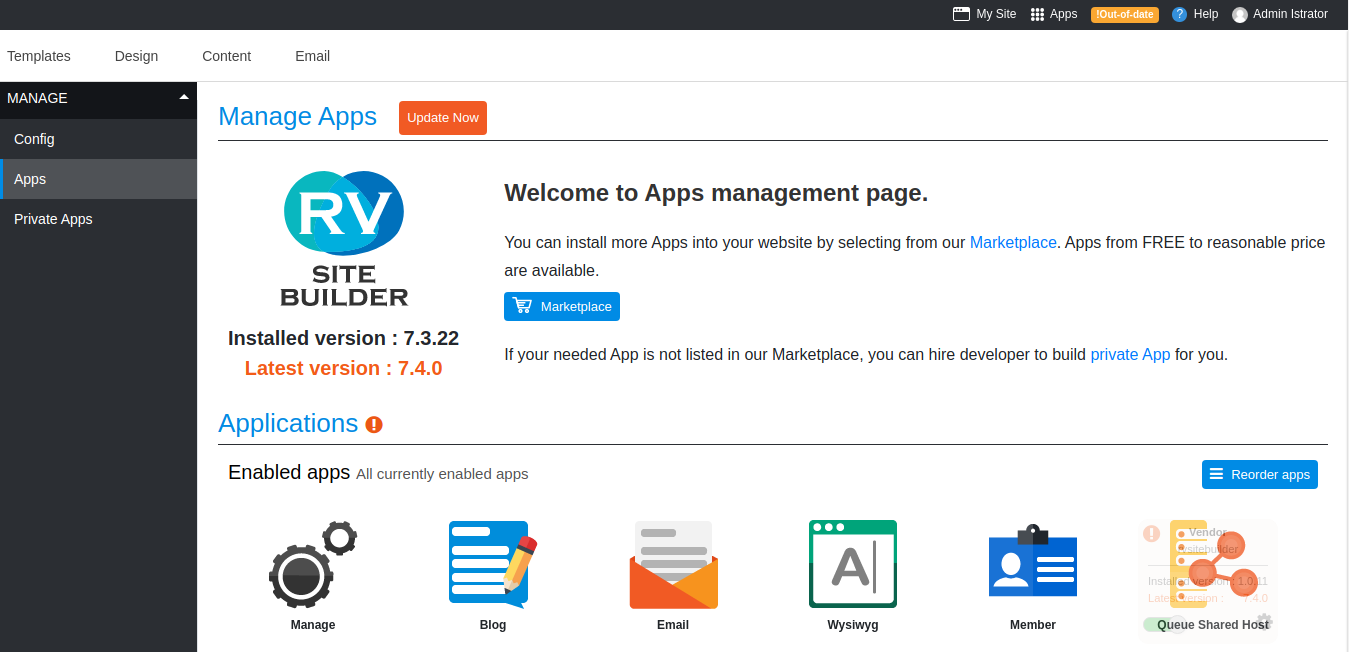Screen dimensions: 1349x652
Task: Open the Admin Istrator account menu
Action: (x=1290, y=14)
